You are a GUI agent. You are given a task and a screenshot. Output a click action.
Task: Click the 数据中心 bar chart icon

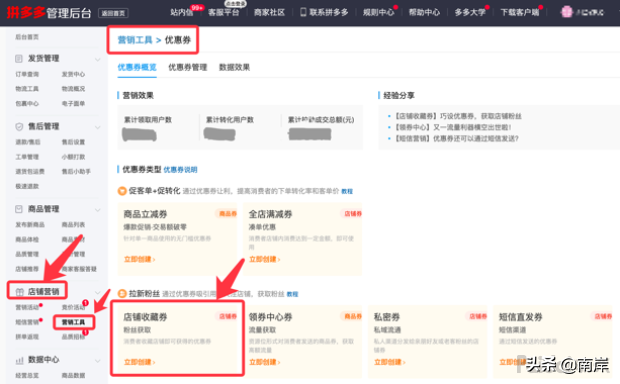tap(19, 360)
